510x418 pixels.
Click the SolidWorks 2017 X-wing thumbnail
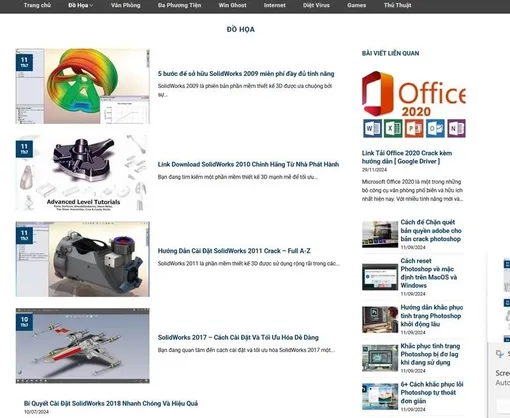(83, 346)
